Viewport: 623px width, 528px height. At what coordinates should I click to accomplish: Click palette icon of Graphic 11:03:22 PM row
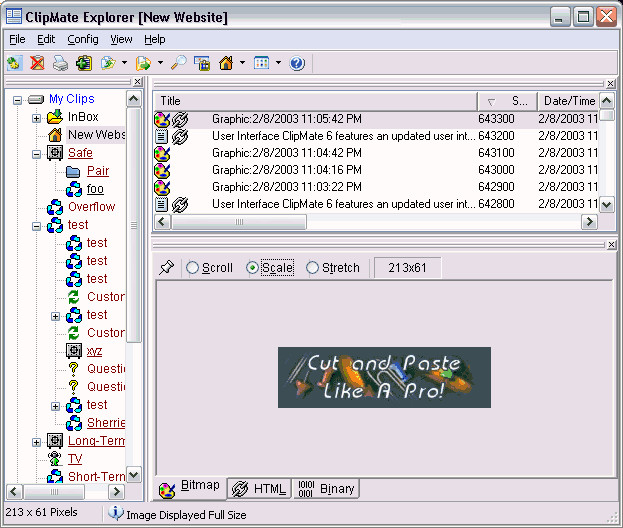(162, 188)
